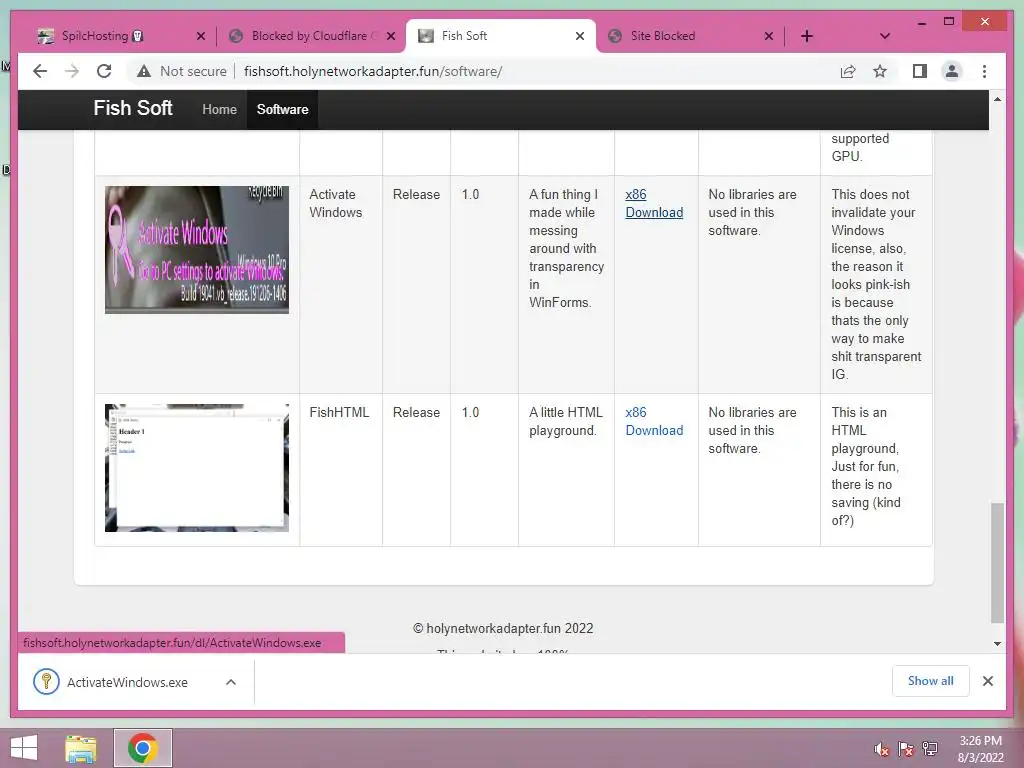Viewport: 1024px width, 768px height.
Task: Share this page using the share icon
Action: pyautogui.click(x=848, y=71)
